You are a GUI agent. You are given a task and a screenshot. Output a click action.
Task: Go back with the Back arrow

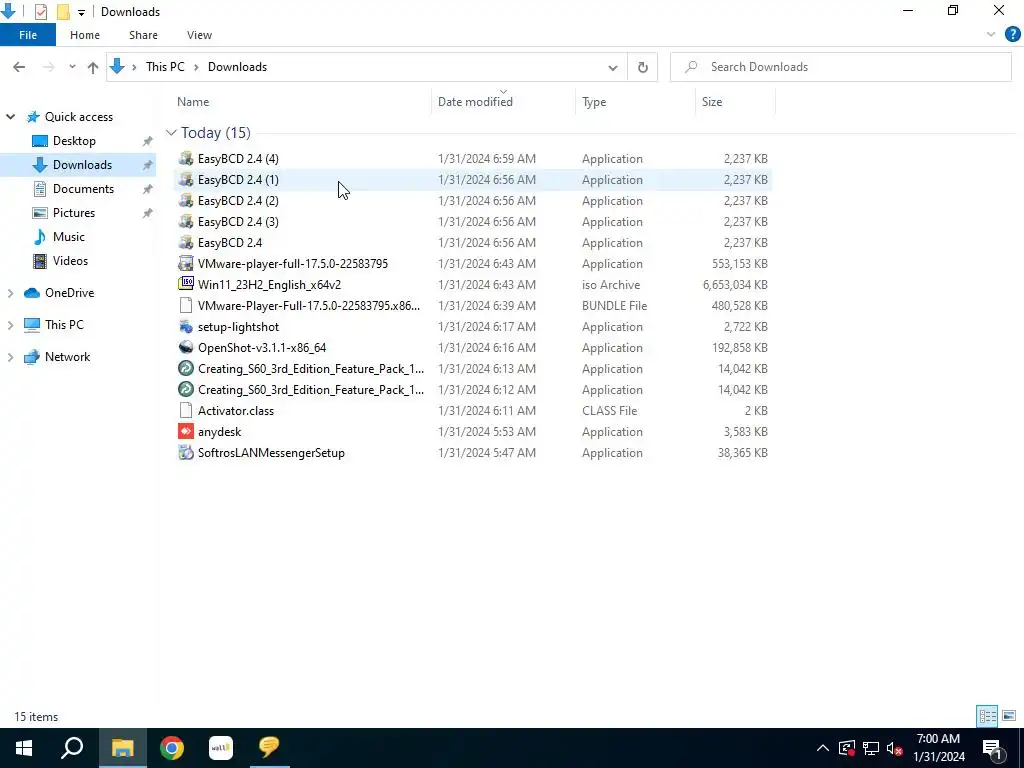pos(19,67)
